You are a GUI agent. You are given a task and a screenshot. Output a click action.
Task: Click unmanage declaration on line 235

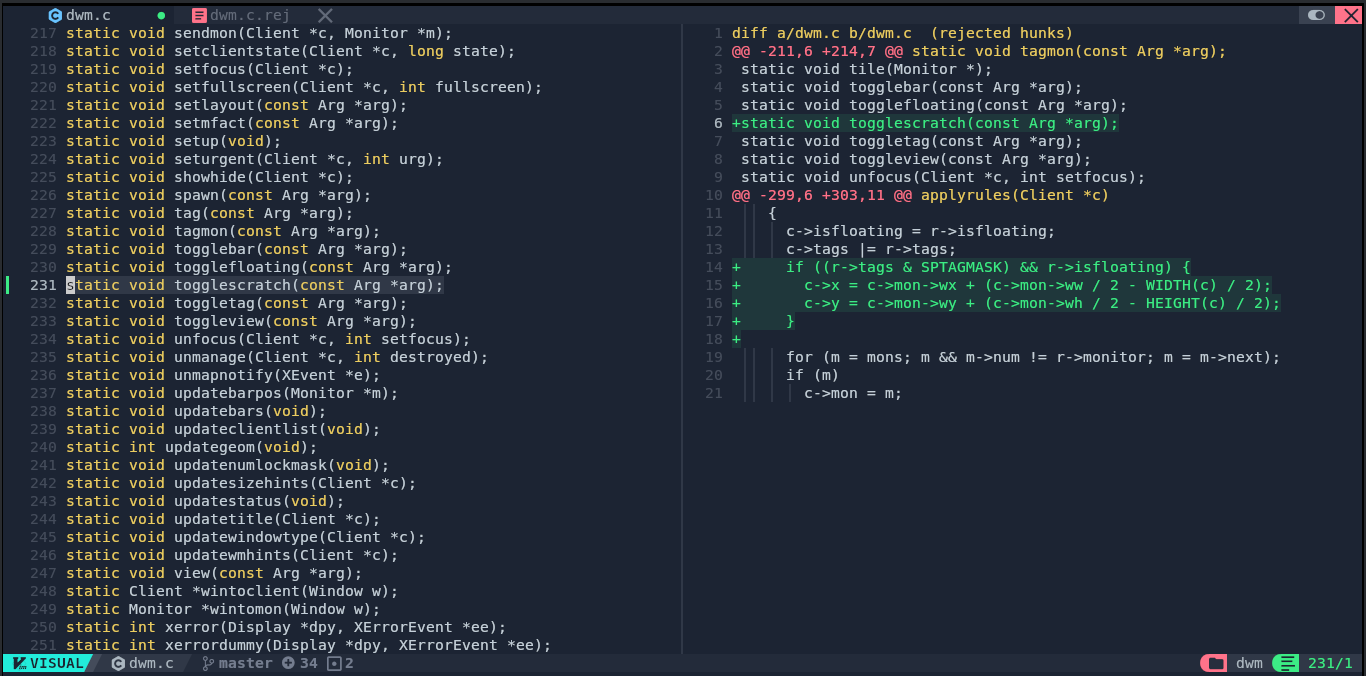(x=277, y=357)
